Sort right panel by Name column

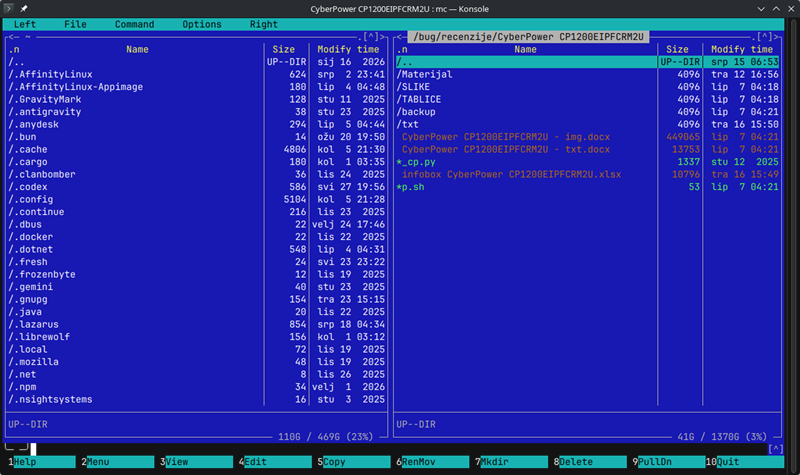point(525,49)
